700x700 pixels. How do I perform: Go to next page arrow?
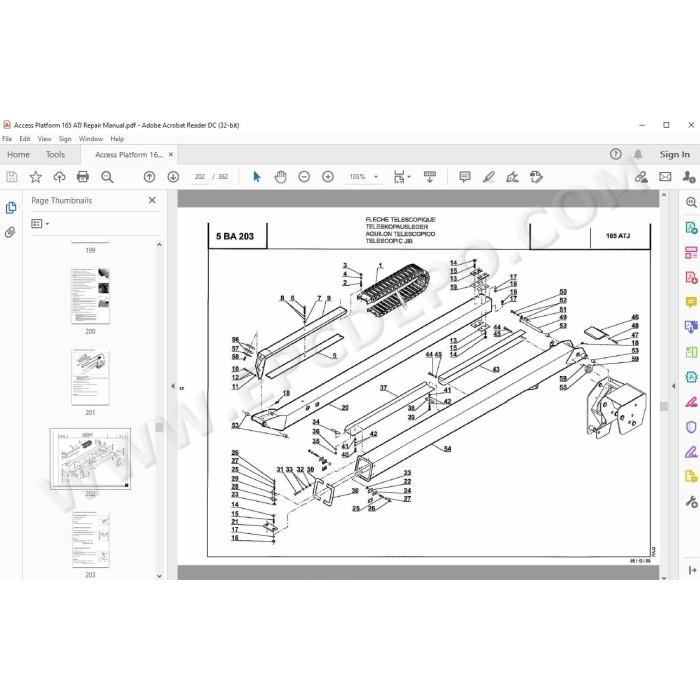173,177
